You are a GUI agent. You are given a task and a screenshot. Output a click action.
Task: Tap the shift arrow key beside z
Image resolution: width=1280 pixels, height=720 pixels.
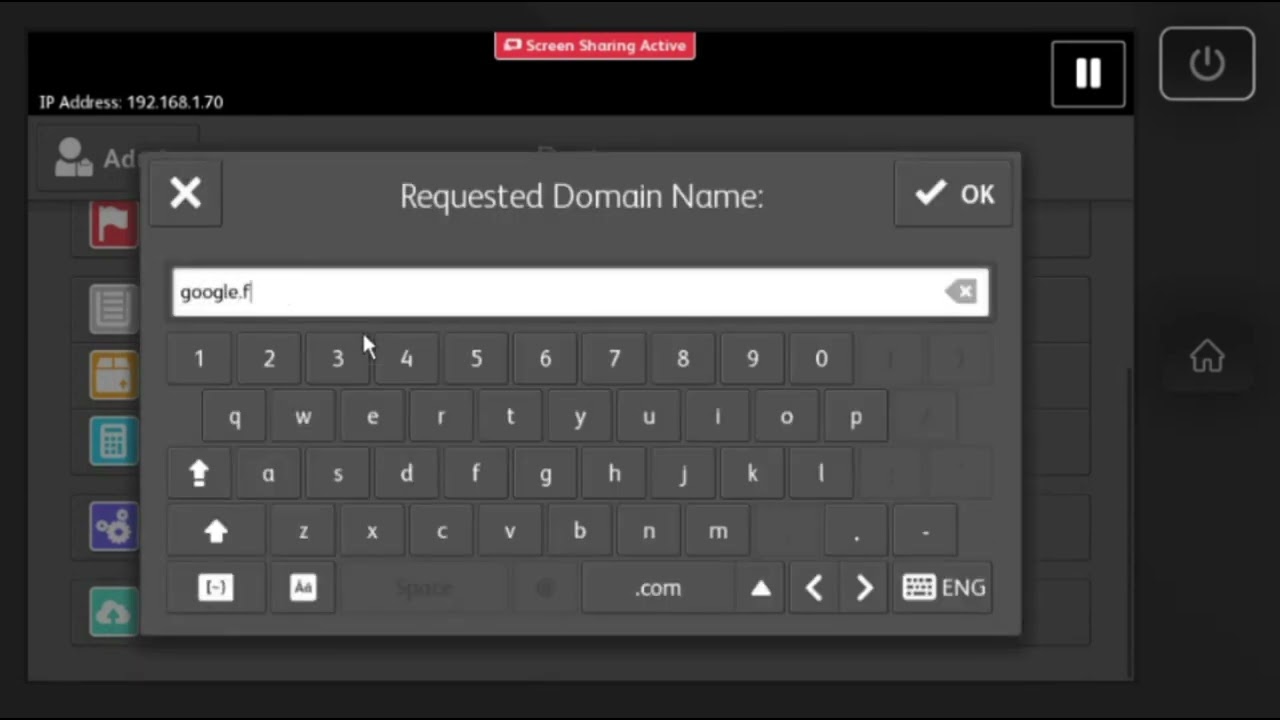click(x=216, y=532)
